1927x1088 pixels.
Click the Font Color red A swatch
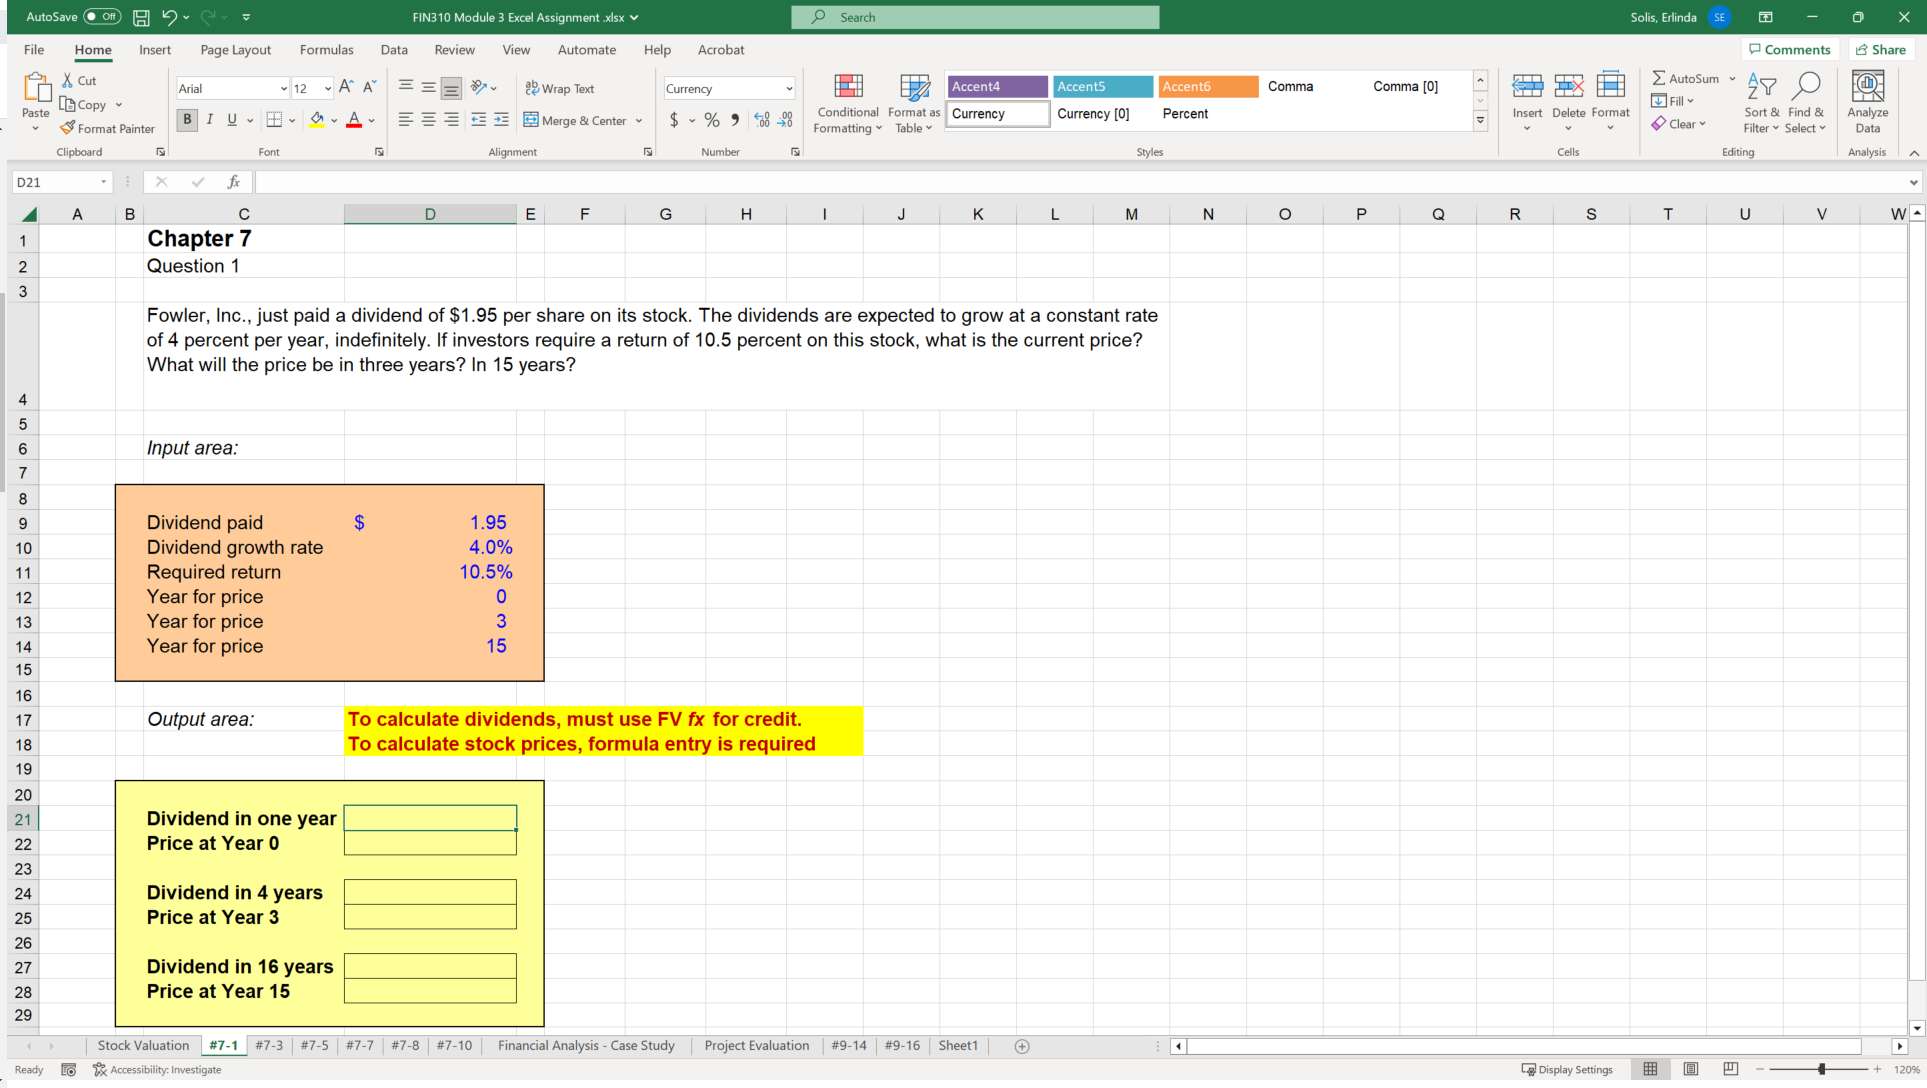point(354,120)
